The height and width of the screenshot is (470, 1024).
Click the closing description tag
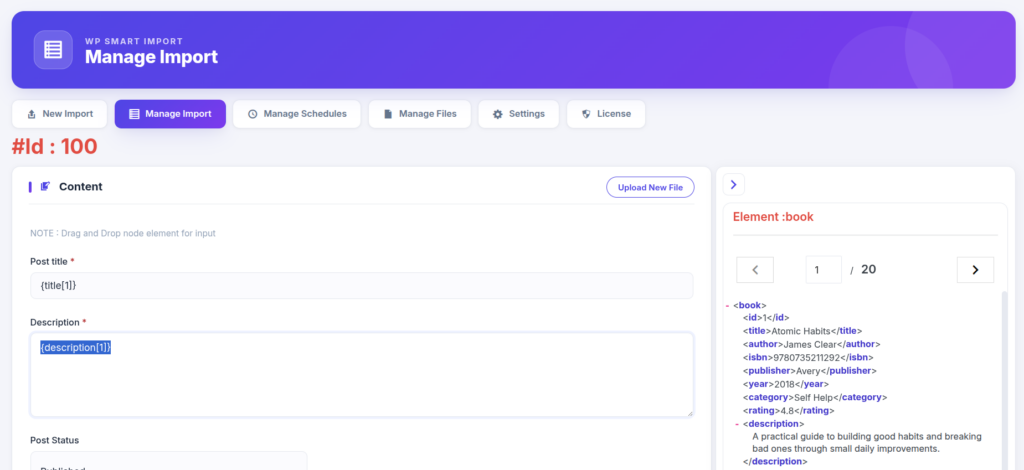775,462
